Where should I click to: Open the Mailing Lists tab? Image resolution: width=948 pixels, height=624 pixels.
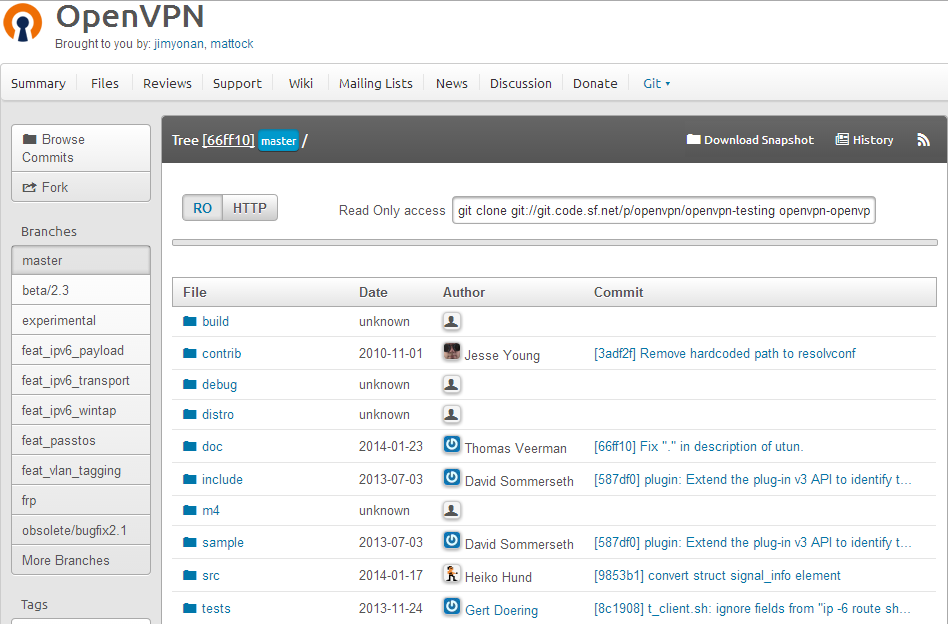click(x=375, y=83)
